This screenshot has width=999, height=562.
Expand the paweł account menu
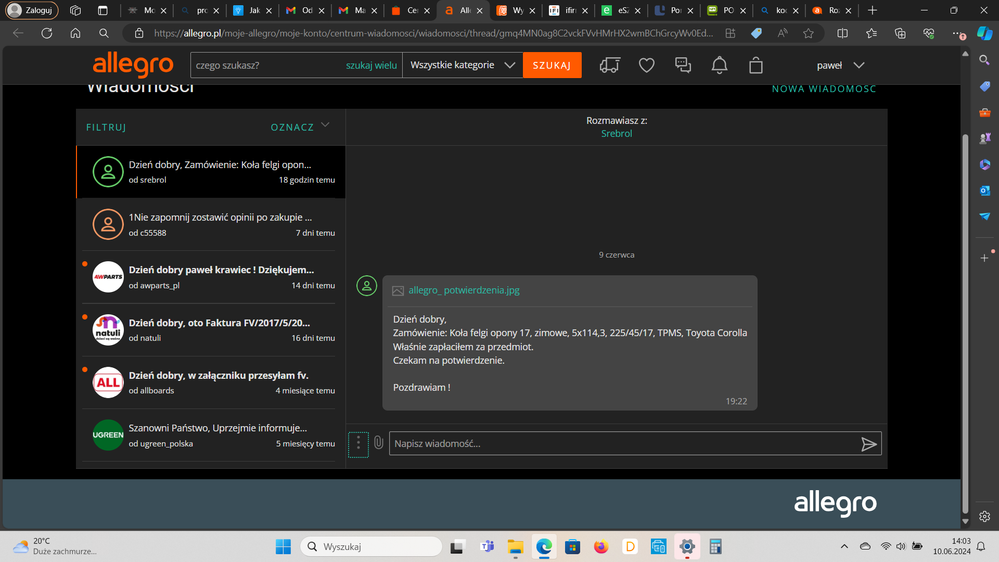tap(840, 65)
